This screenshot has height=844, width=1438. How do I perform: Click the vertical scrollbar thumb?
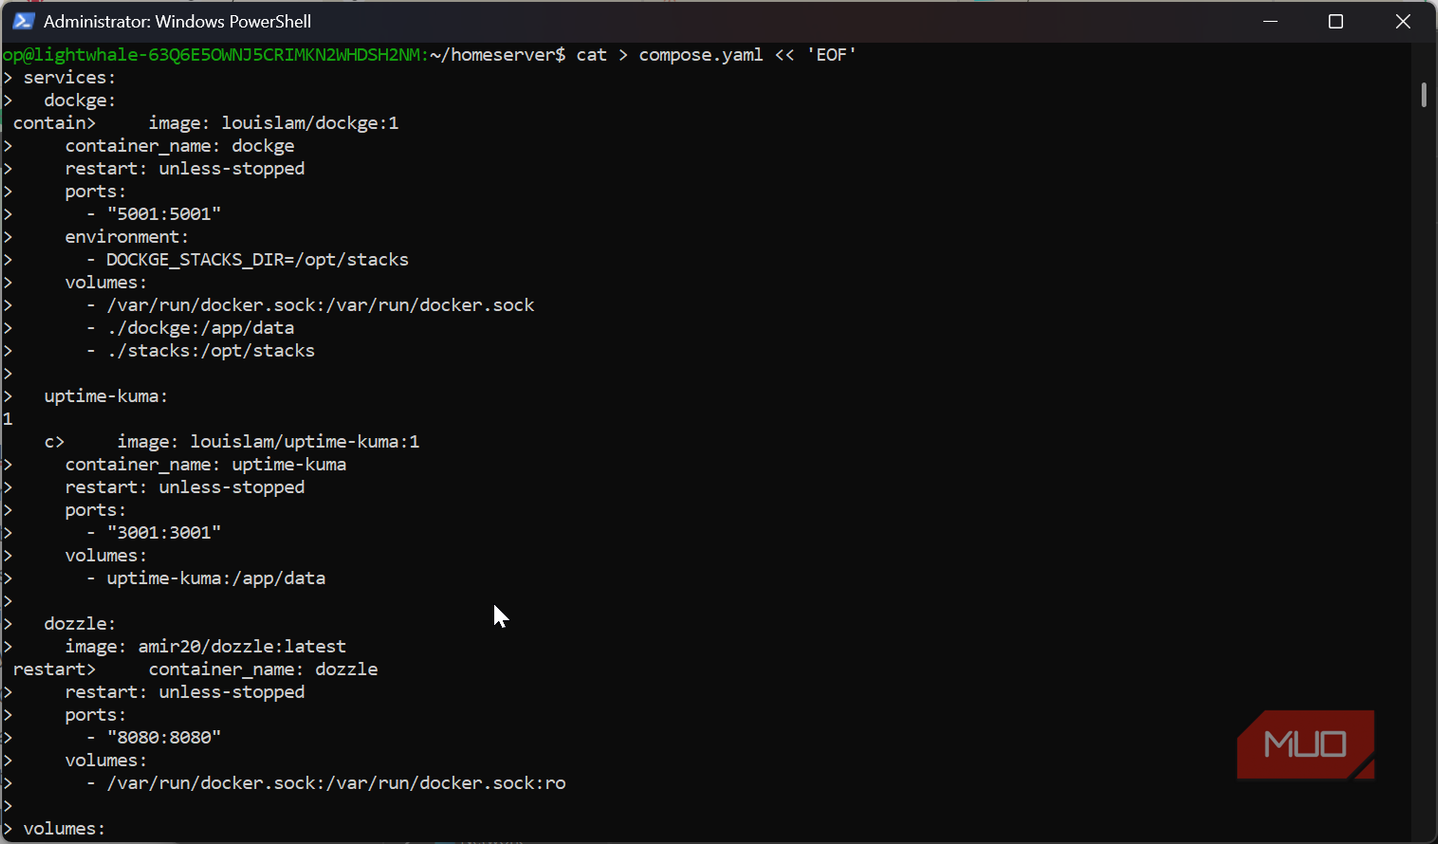(x=1423, y=95)
